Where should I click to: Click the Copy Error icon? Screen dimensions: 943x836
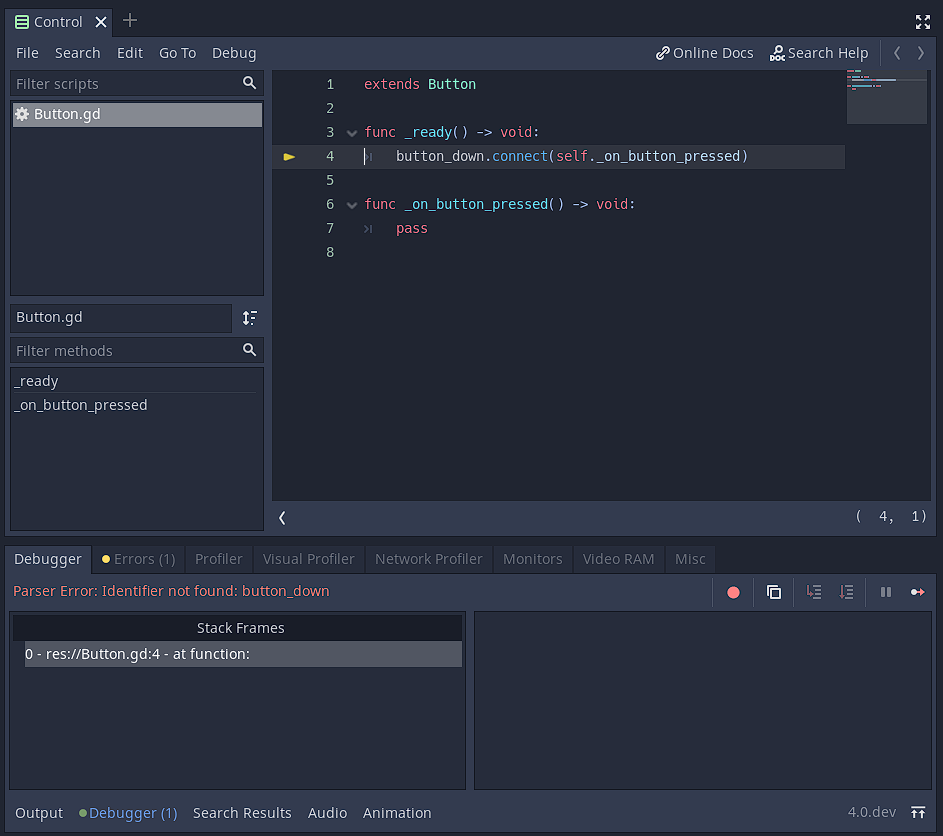pyautogui.click(x=773, y=592)
